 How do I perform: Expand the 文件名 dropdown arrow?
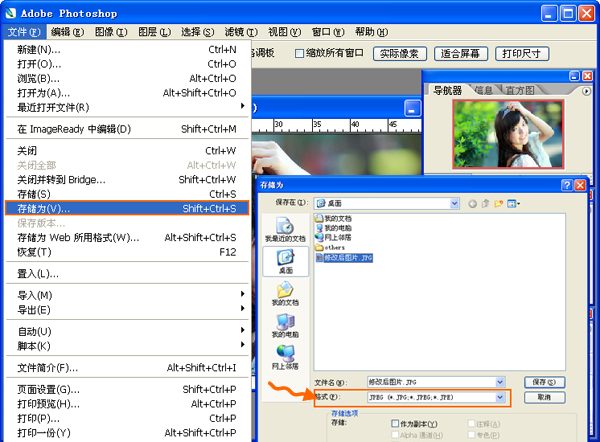pos(500,382)
